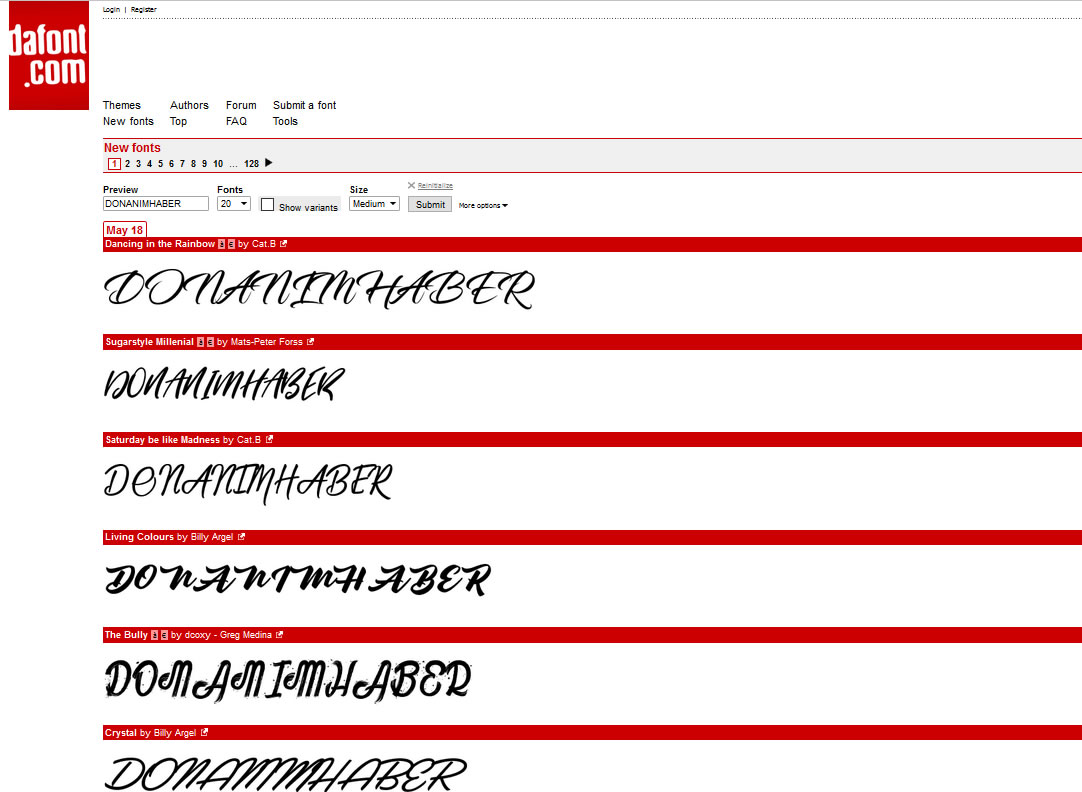Viewport: 1082px width, 792px height.
Task: Click accents icon beside Dancing in the Rainbow
Action: [x=222, y=244]
